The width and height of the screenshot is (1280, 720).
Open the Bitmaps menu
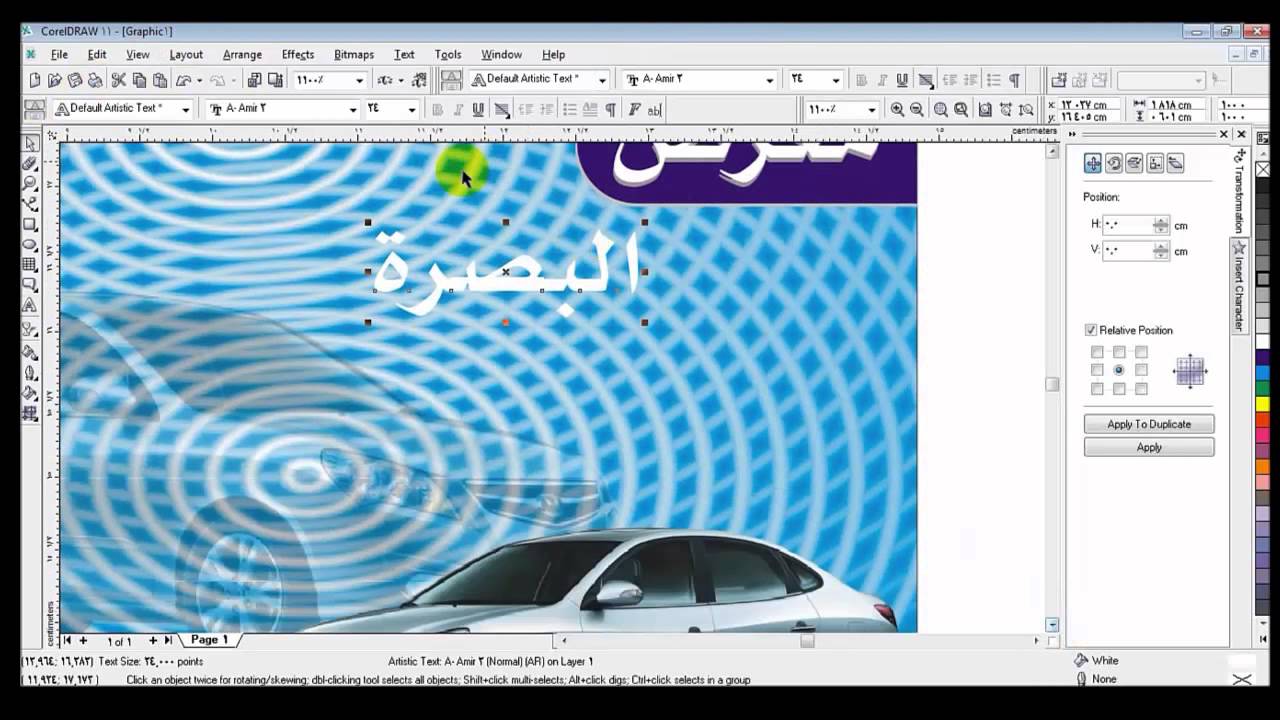[x=354, y=54]
